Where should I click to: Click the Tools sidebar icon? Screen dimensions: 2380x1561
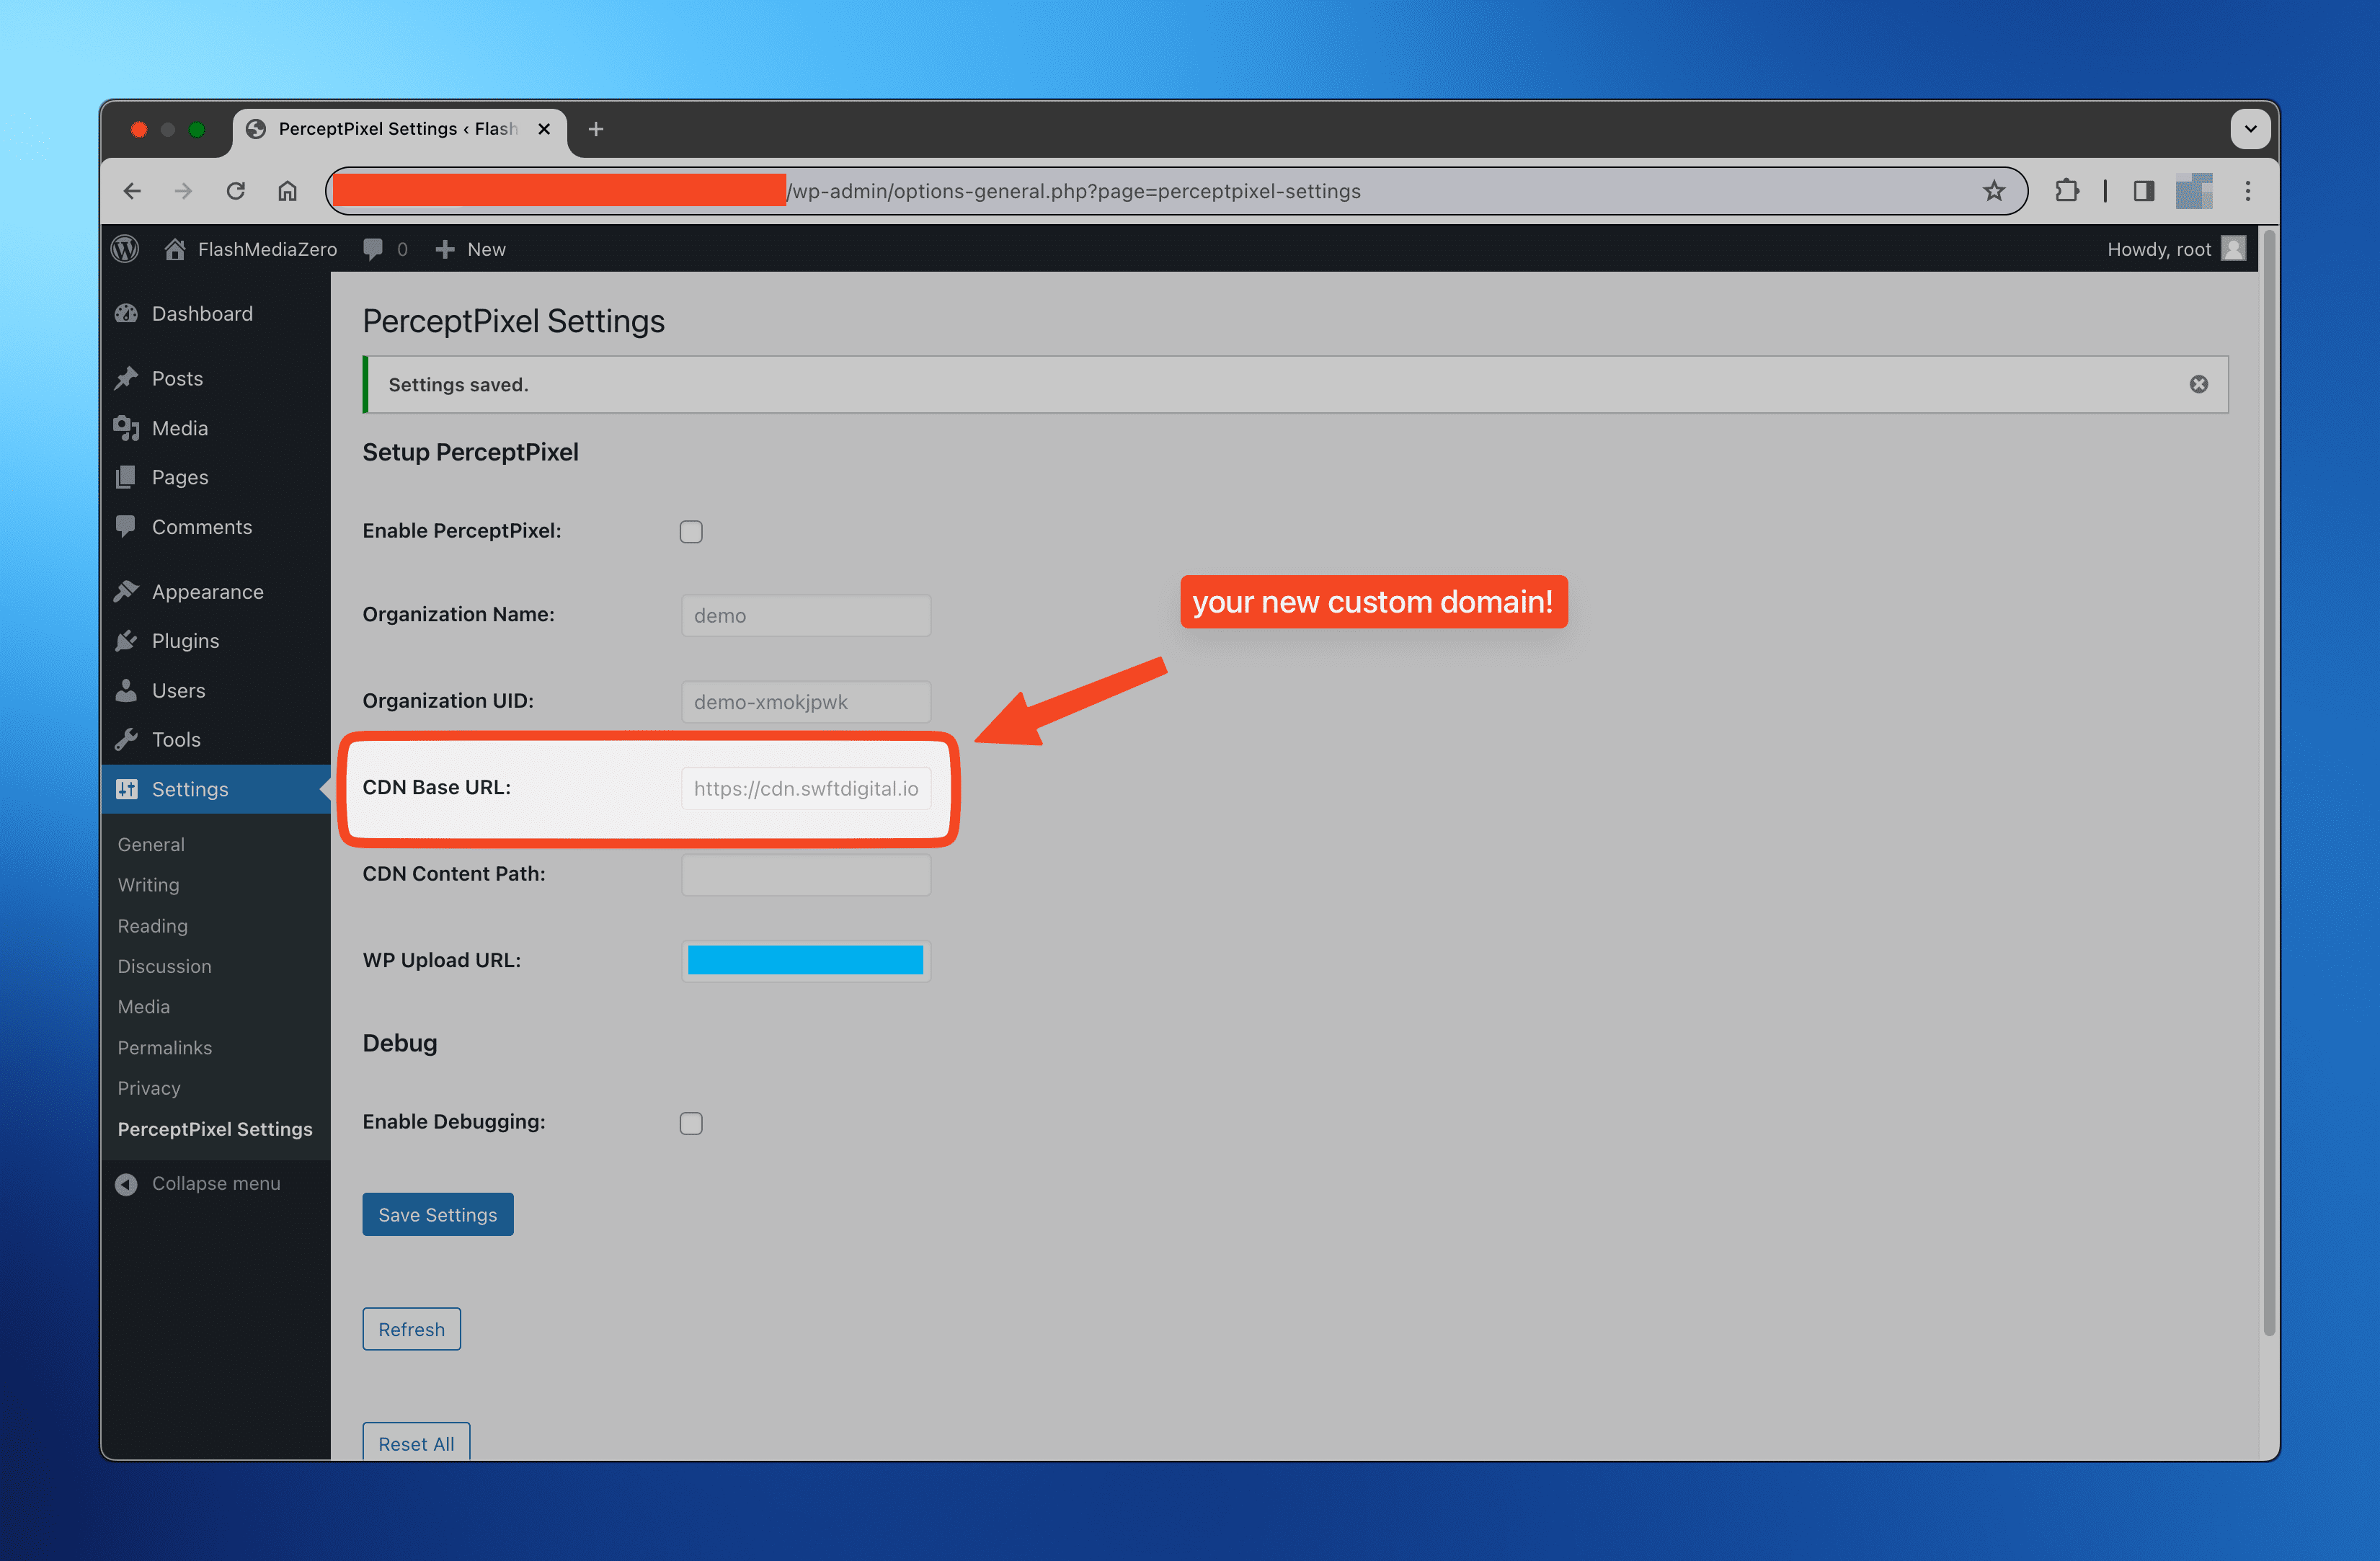130,739
